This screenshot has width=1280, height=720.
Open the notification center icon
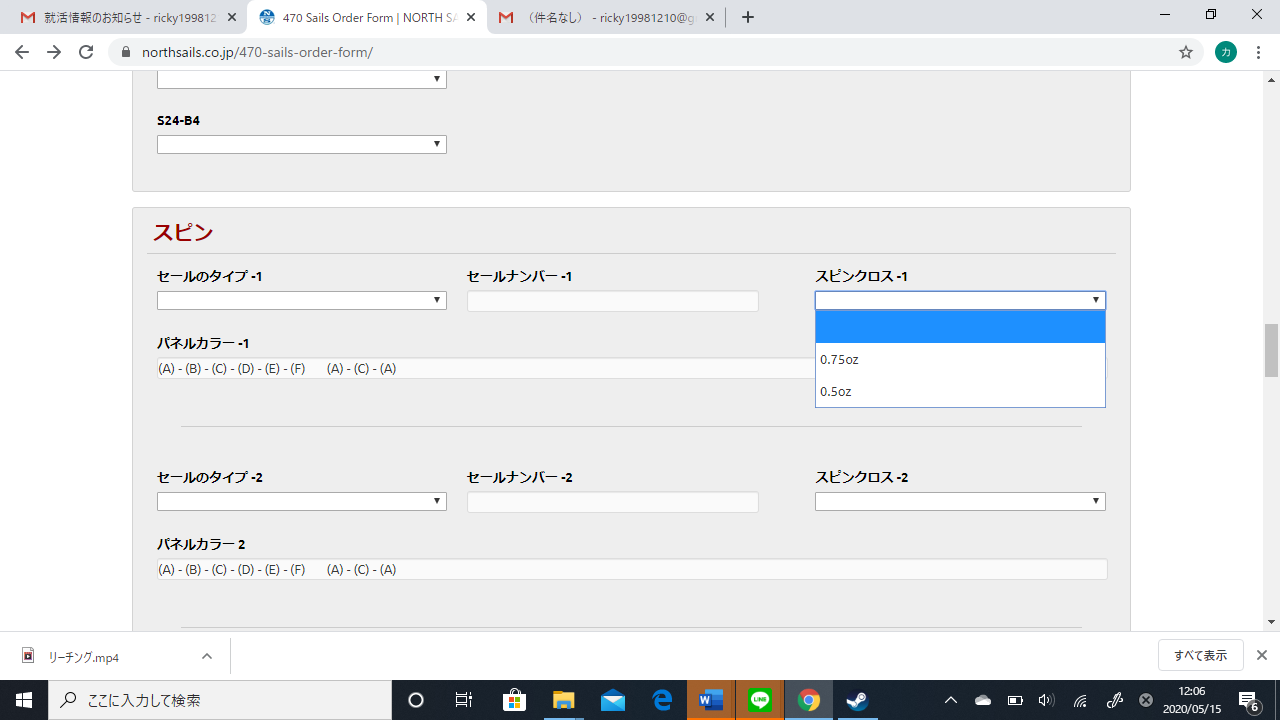pos(1249,700)
